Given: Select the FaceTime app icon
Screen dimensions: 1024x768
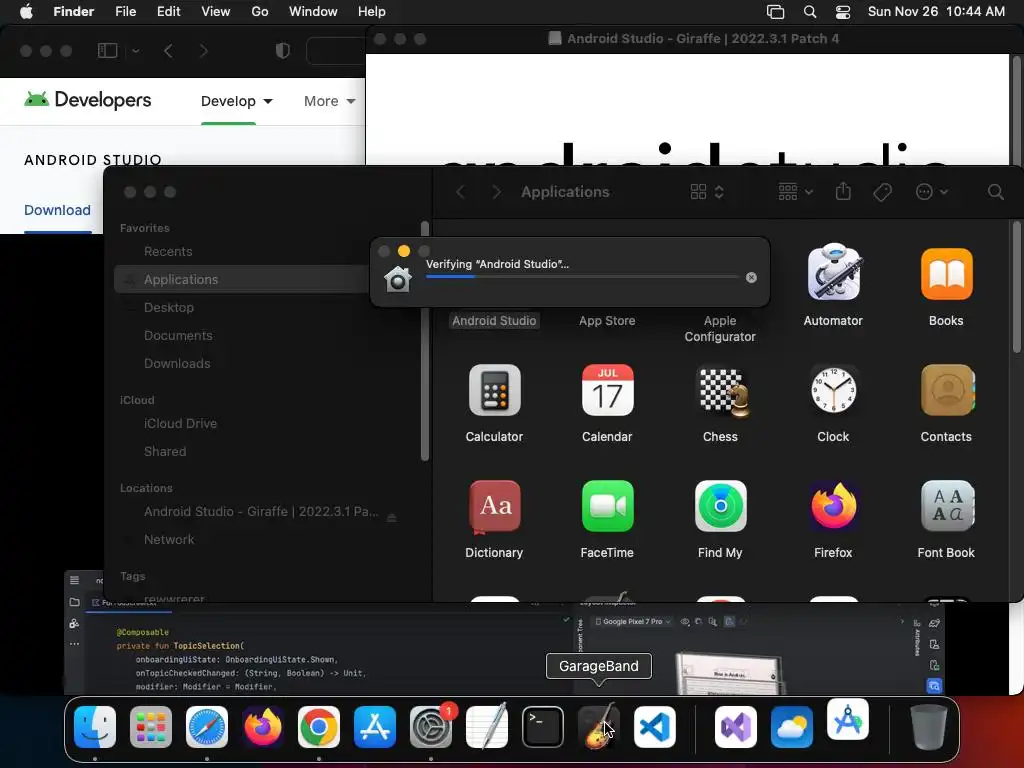Looking at the screenshot, I should (x=607, y=506).
